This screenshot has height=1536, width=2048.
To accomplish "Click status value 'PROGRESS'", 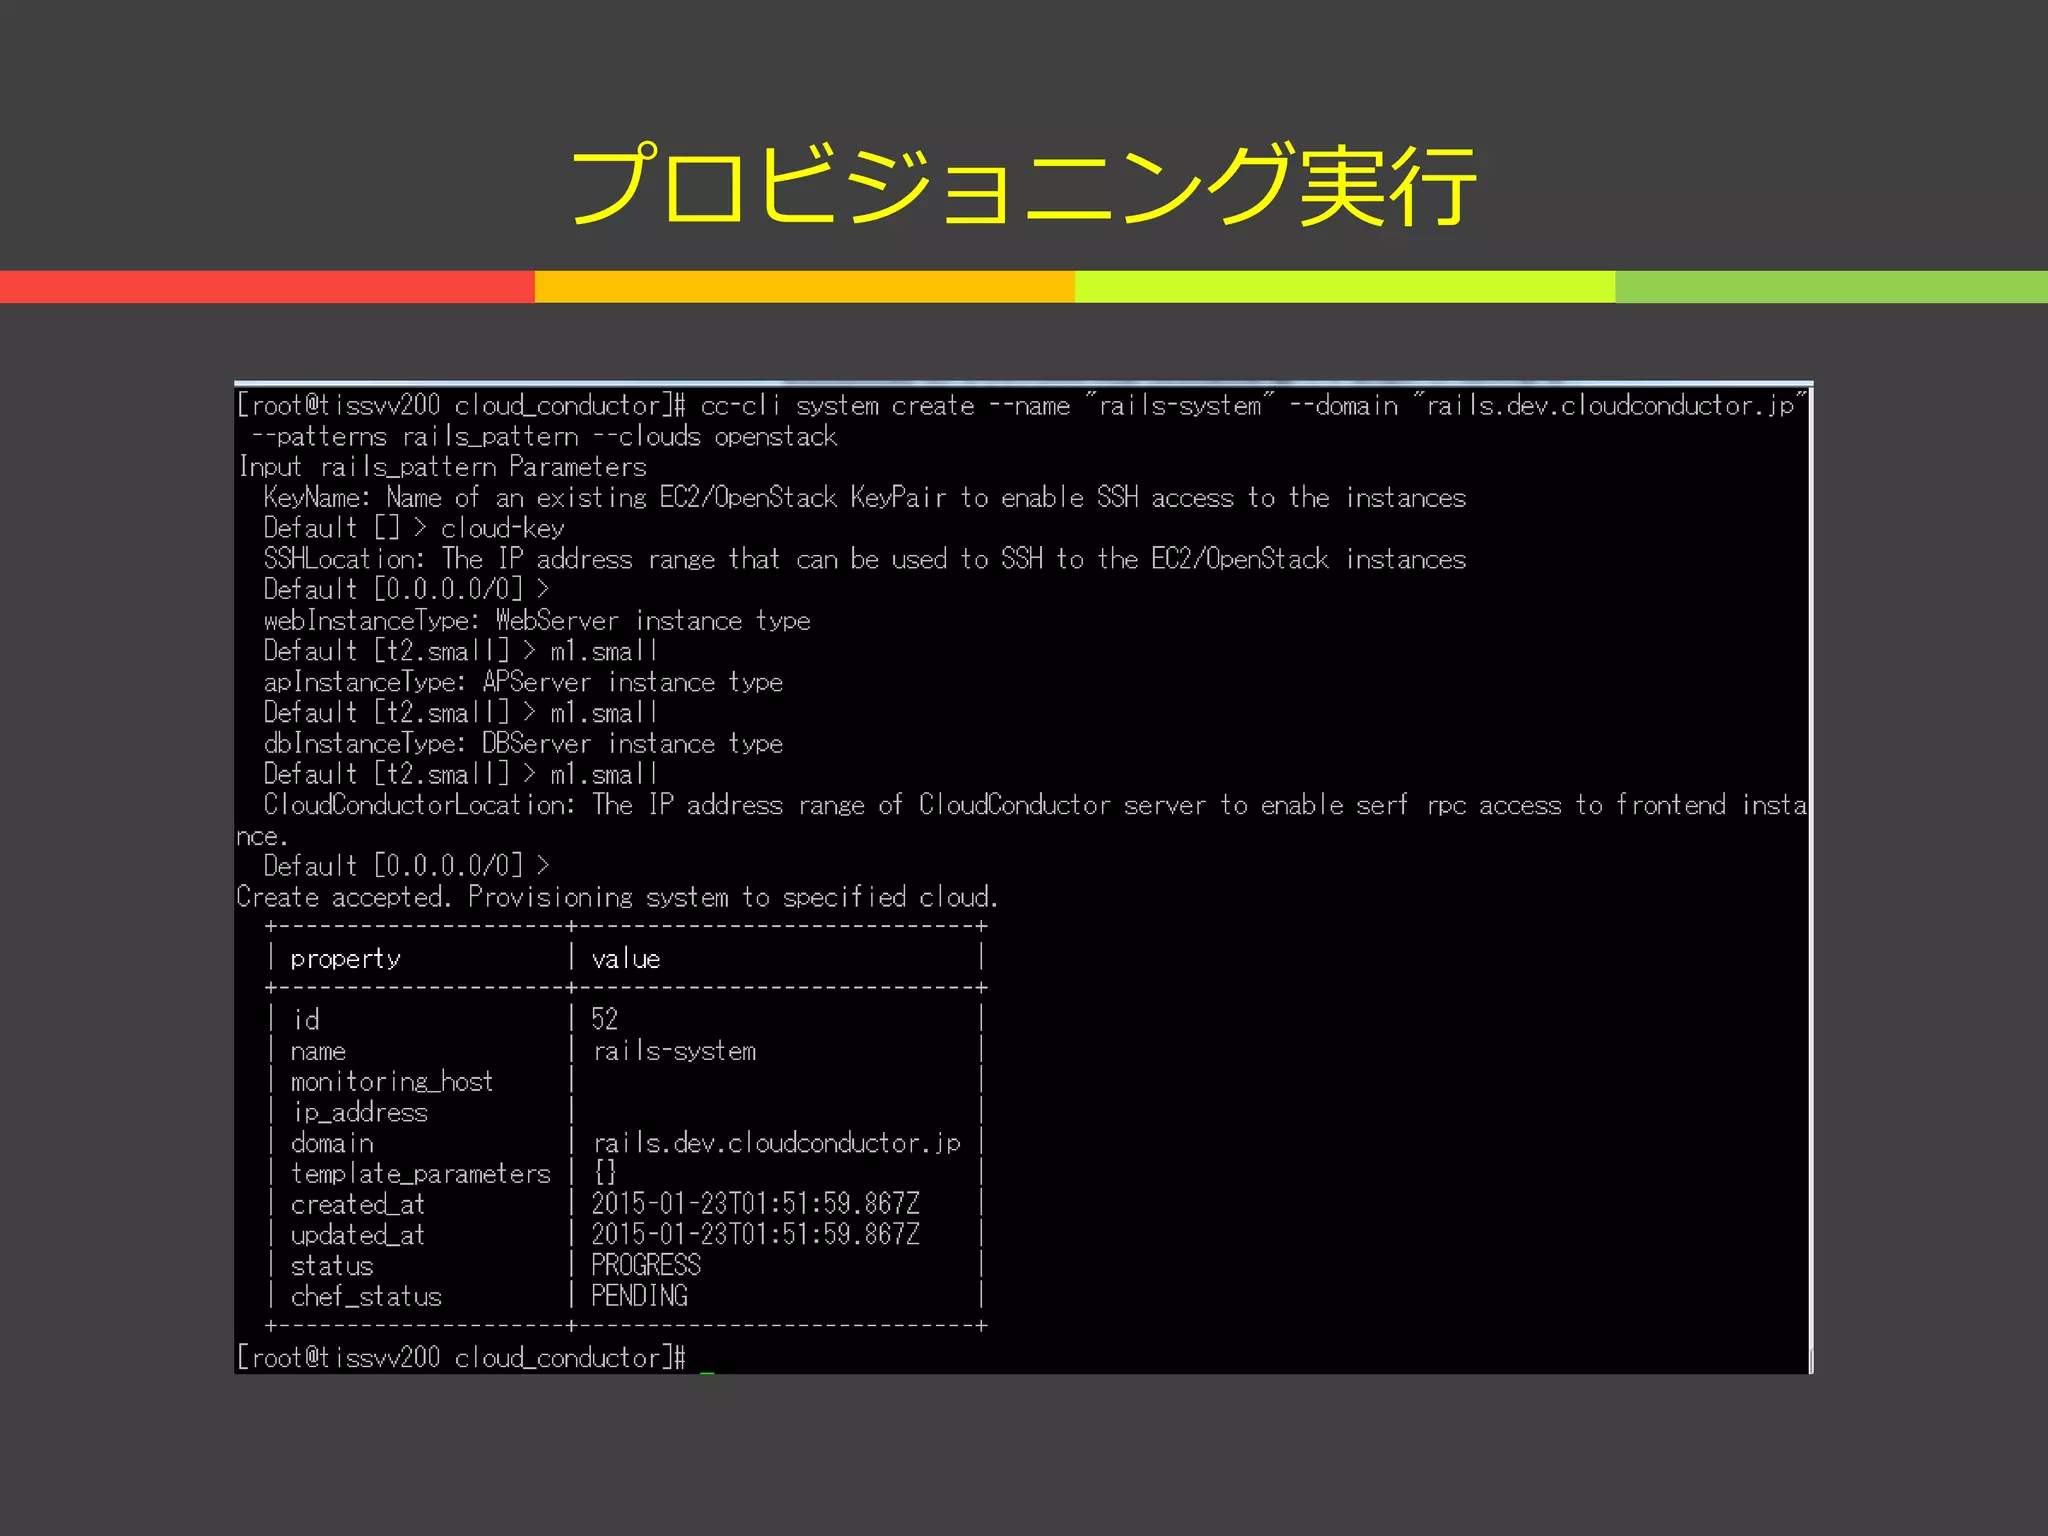I will [x=646, y=1265].
